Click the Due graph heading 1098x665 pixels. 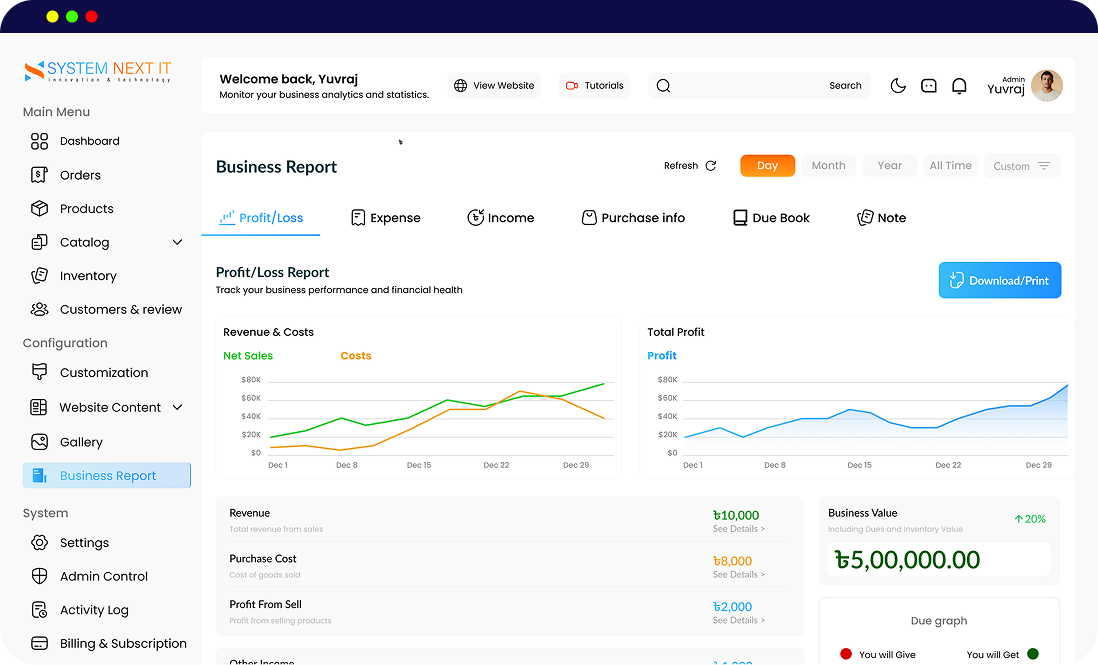(x=938, y=621)
